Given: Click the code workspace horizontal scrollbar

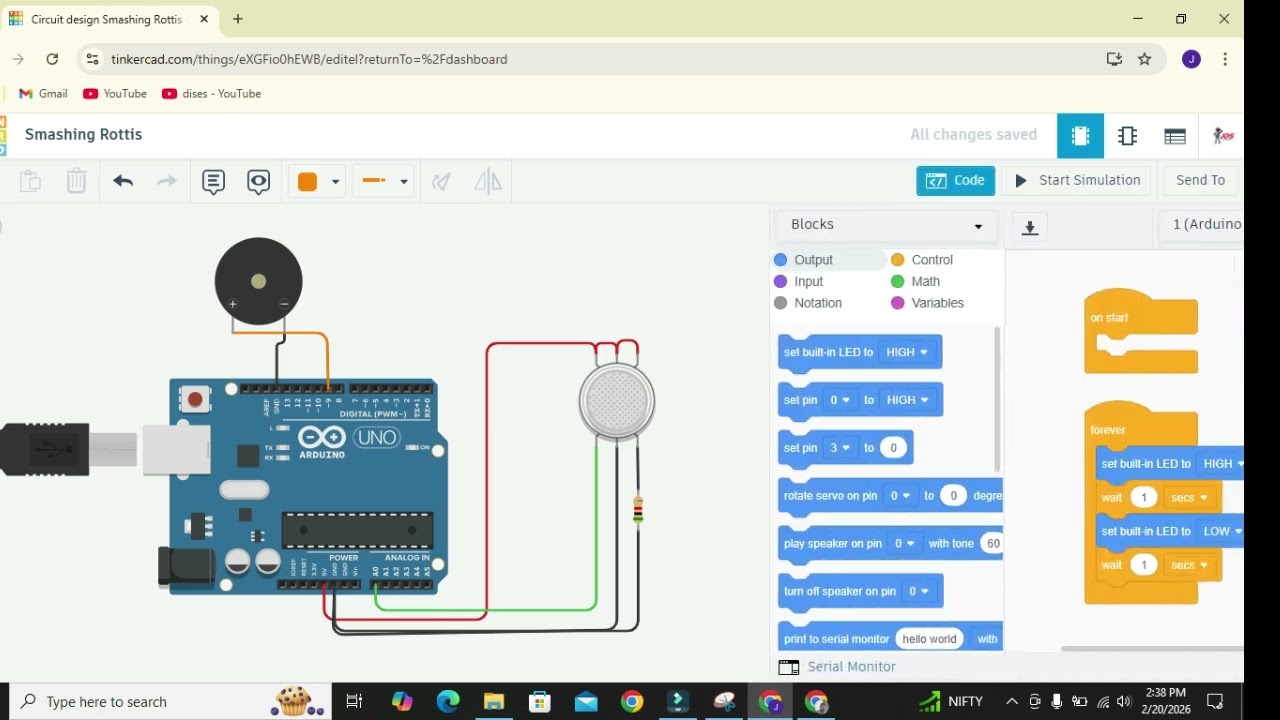Looking at the screenshot, I should point(1152,649).
